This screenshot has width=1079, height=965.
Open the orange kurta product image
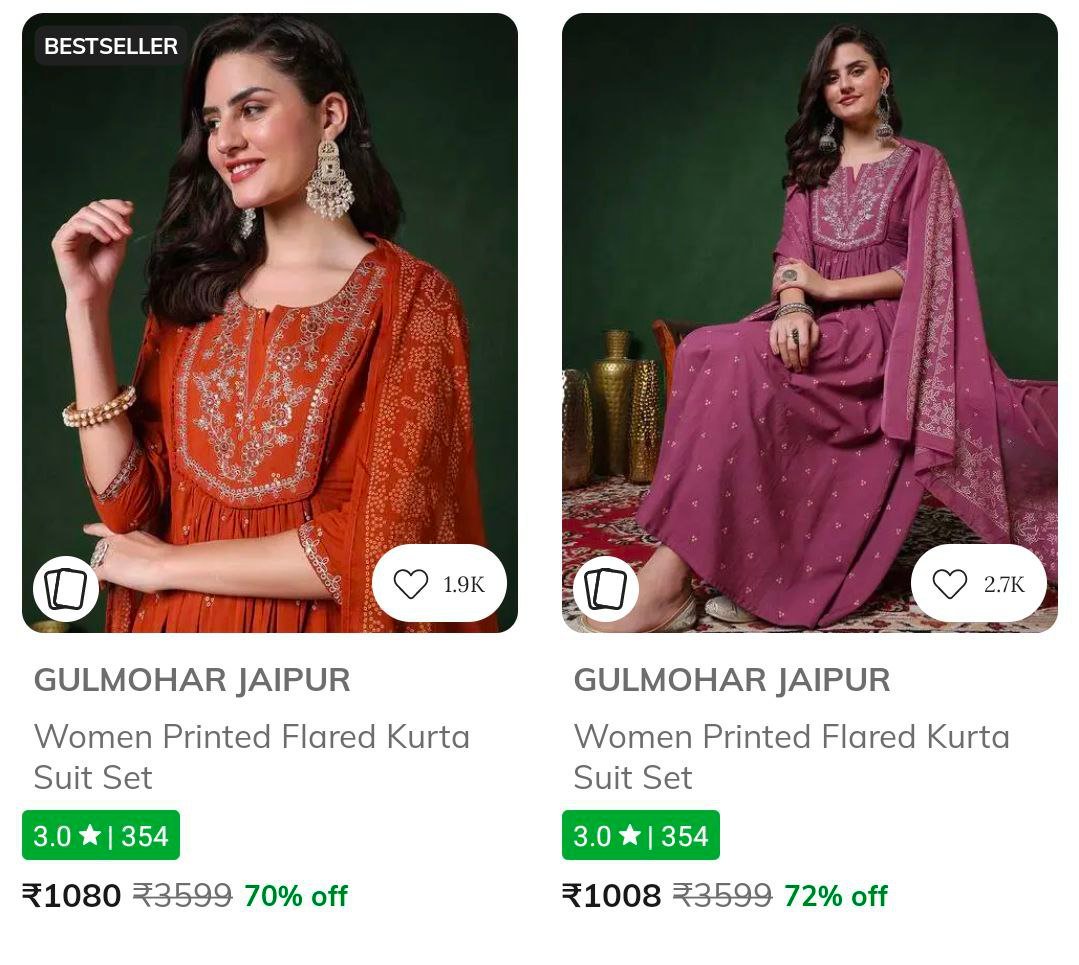click(x=270, y=320)
